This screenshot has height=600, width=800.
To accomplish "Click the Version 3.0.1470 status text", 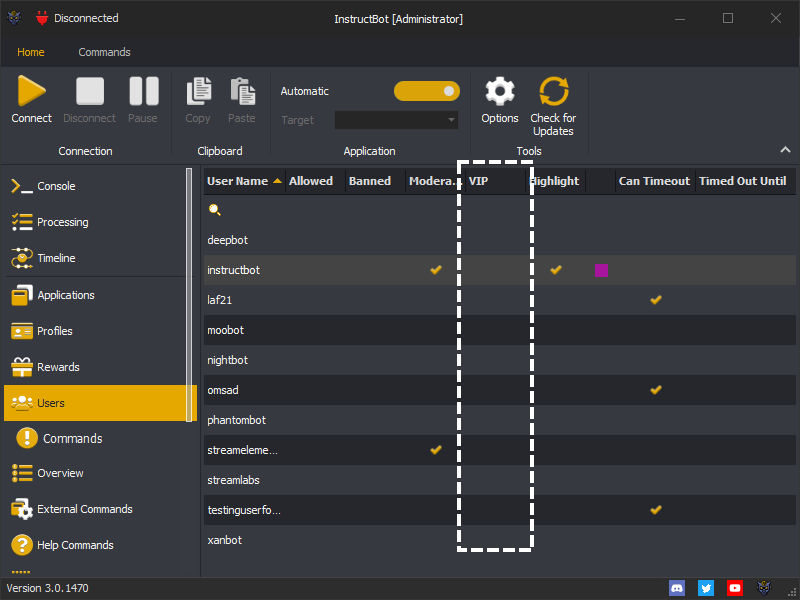I will click(47, 588).
